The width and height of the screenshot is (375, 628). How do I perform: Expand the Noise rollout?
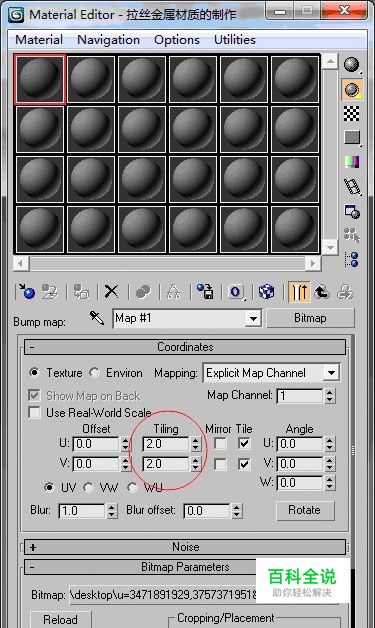(185, 547)
